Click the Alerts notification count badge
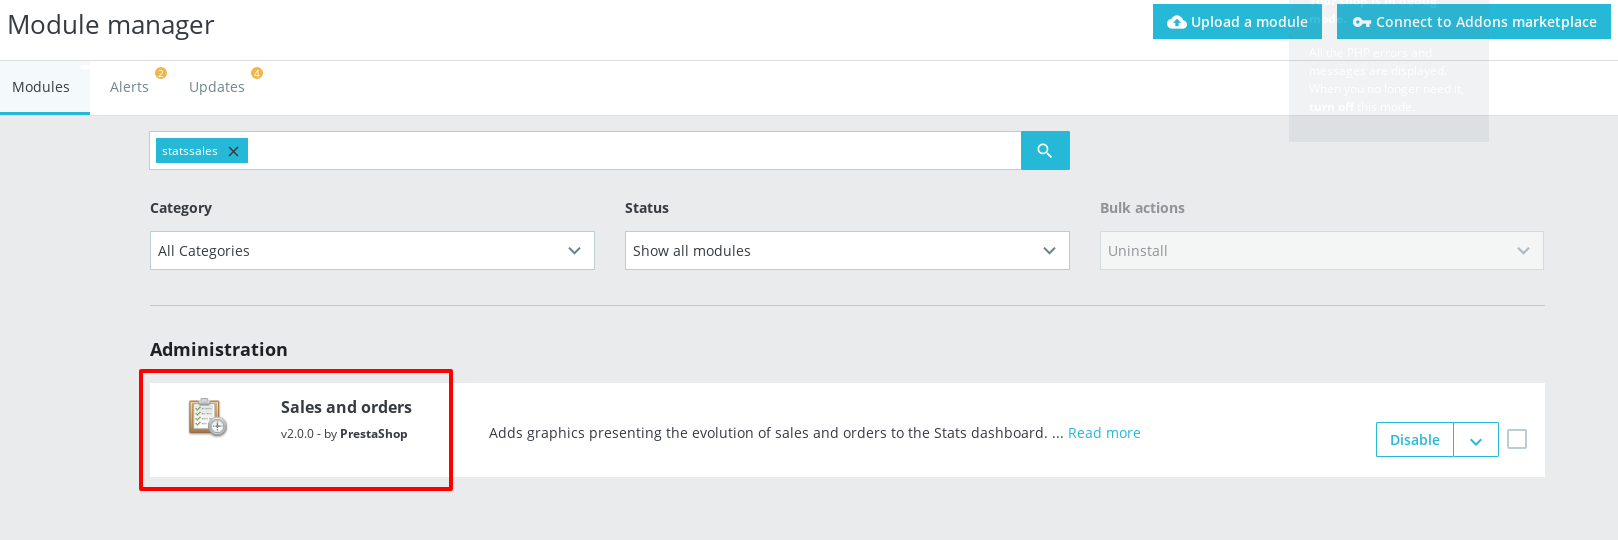The height and width of the screenshot is (540, 1618). pyautogui.click(x=160, y=73)
